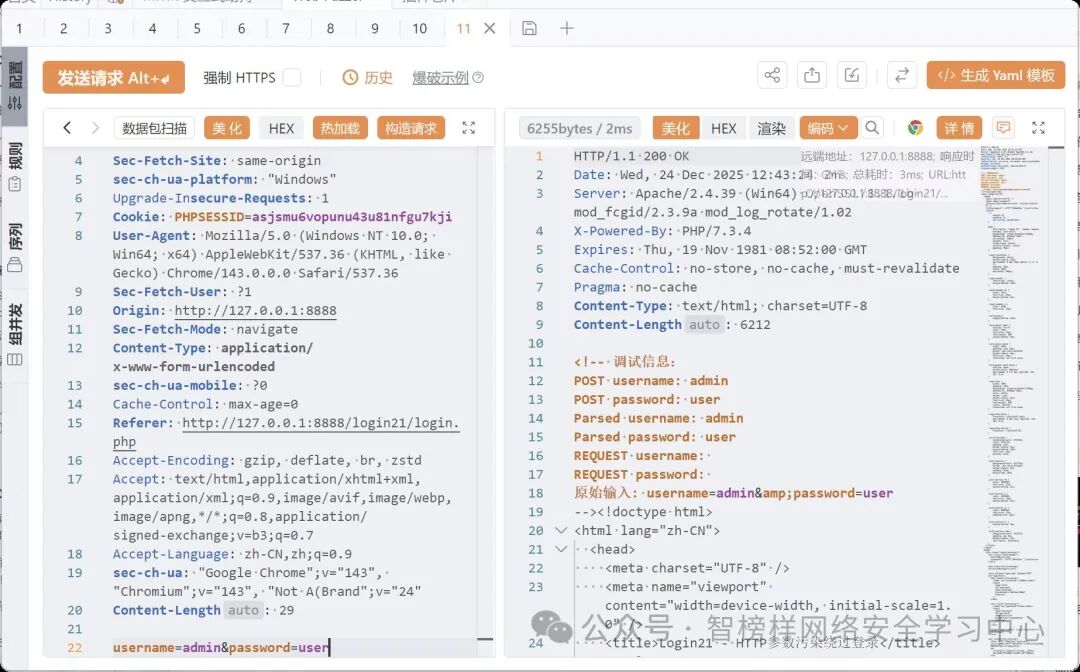Open the 组并发 sidebar panel

tap(15, 335)
